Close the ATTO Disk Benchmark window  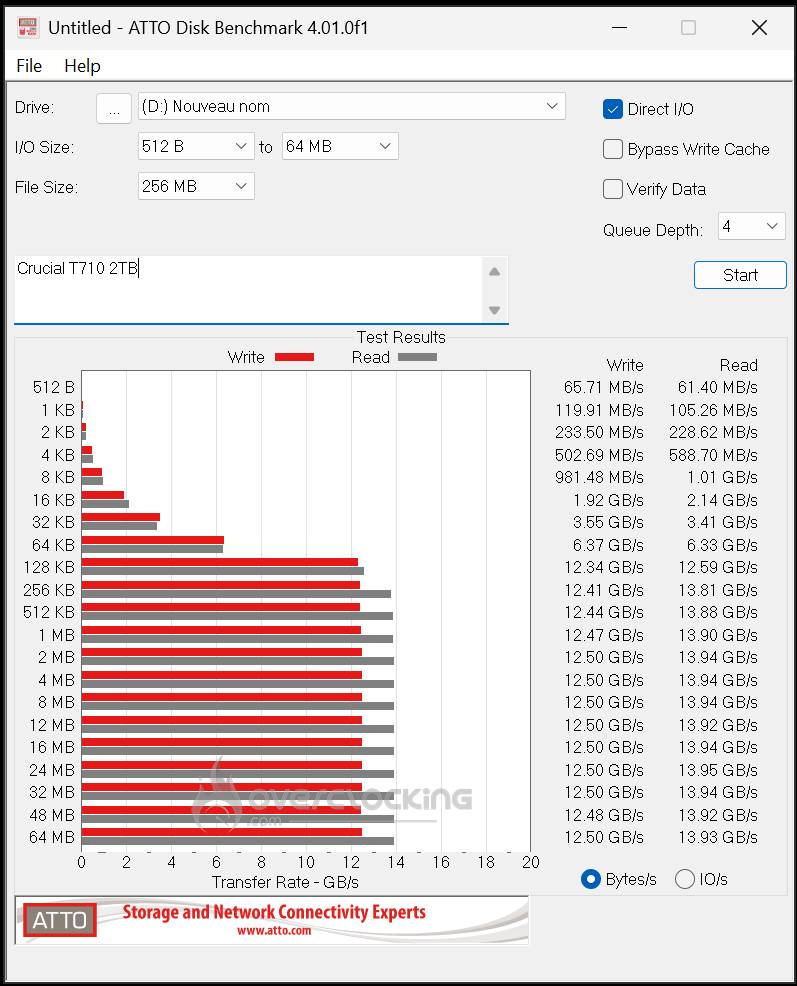click(759, 28)
